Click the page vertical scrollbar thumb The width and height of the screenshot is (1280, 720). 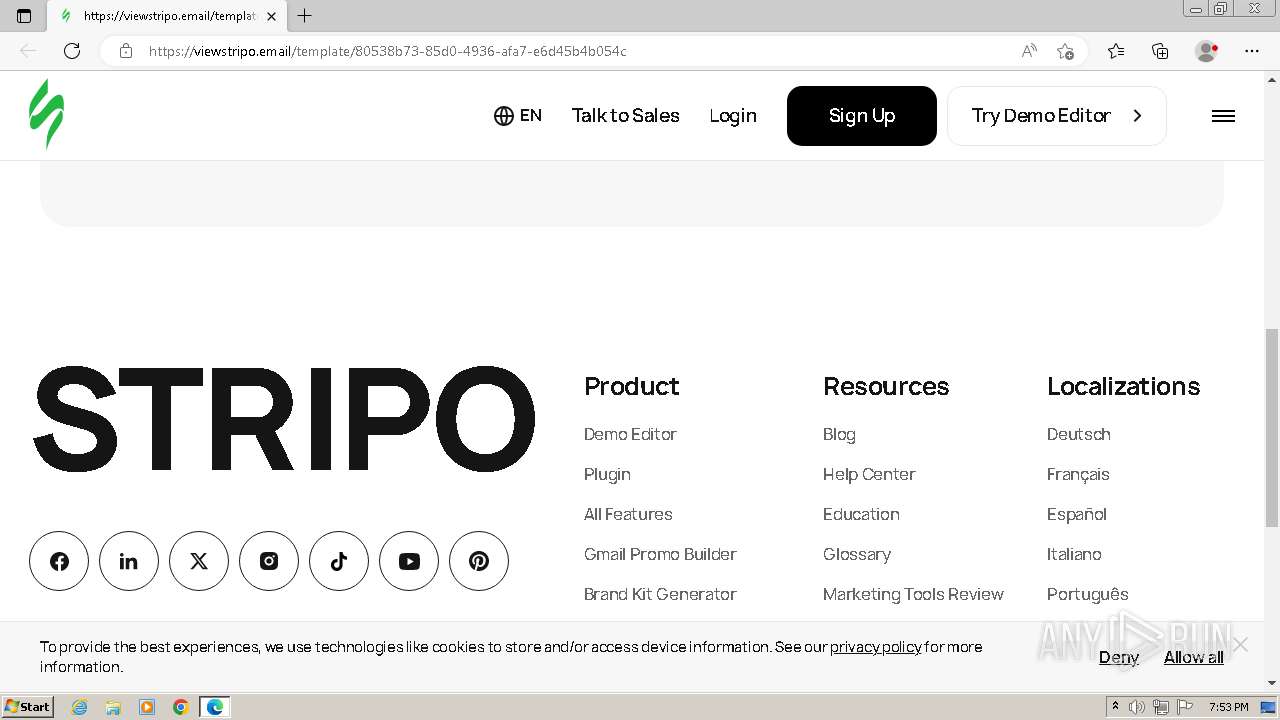(1272, 427)
